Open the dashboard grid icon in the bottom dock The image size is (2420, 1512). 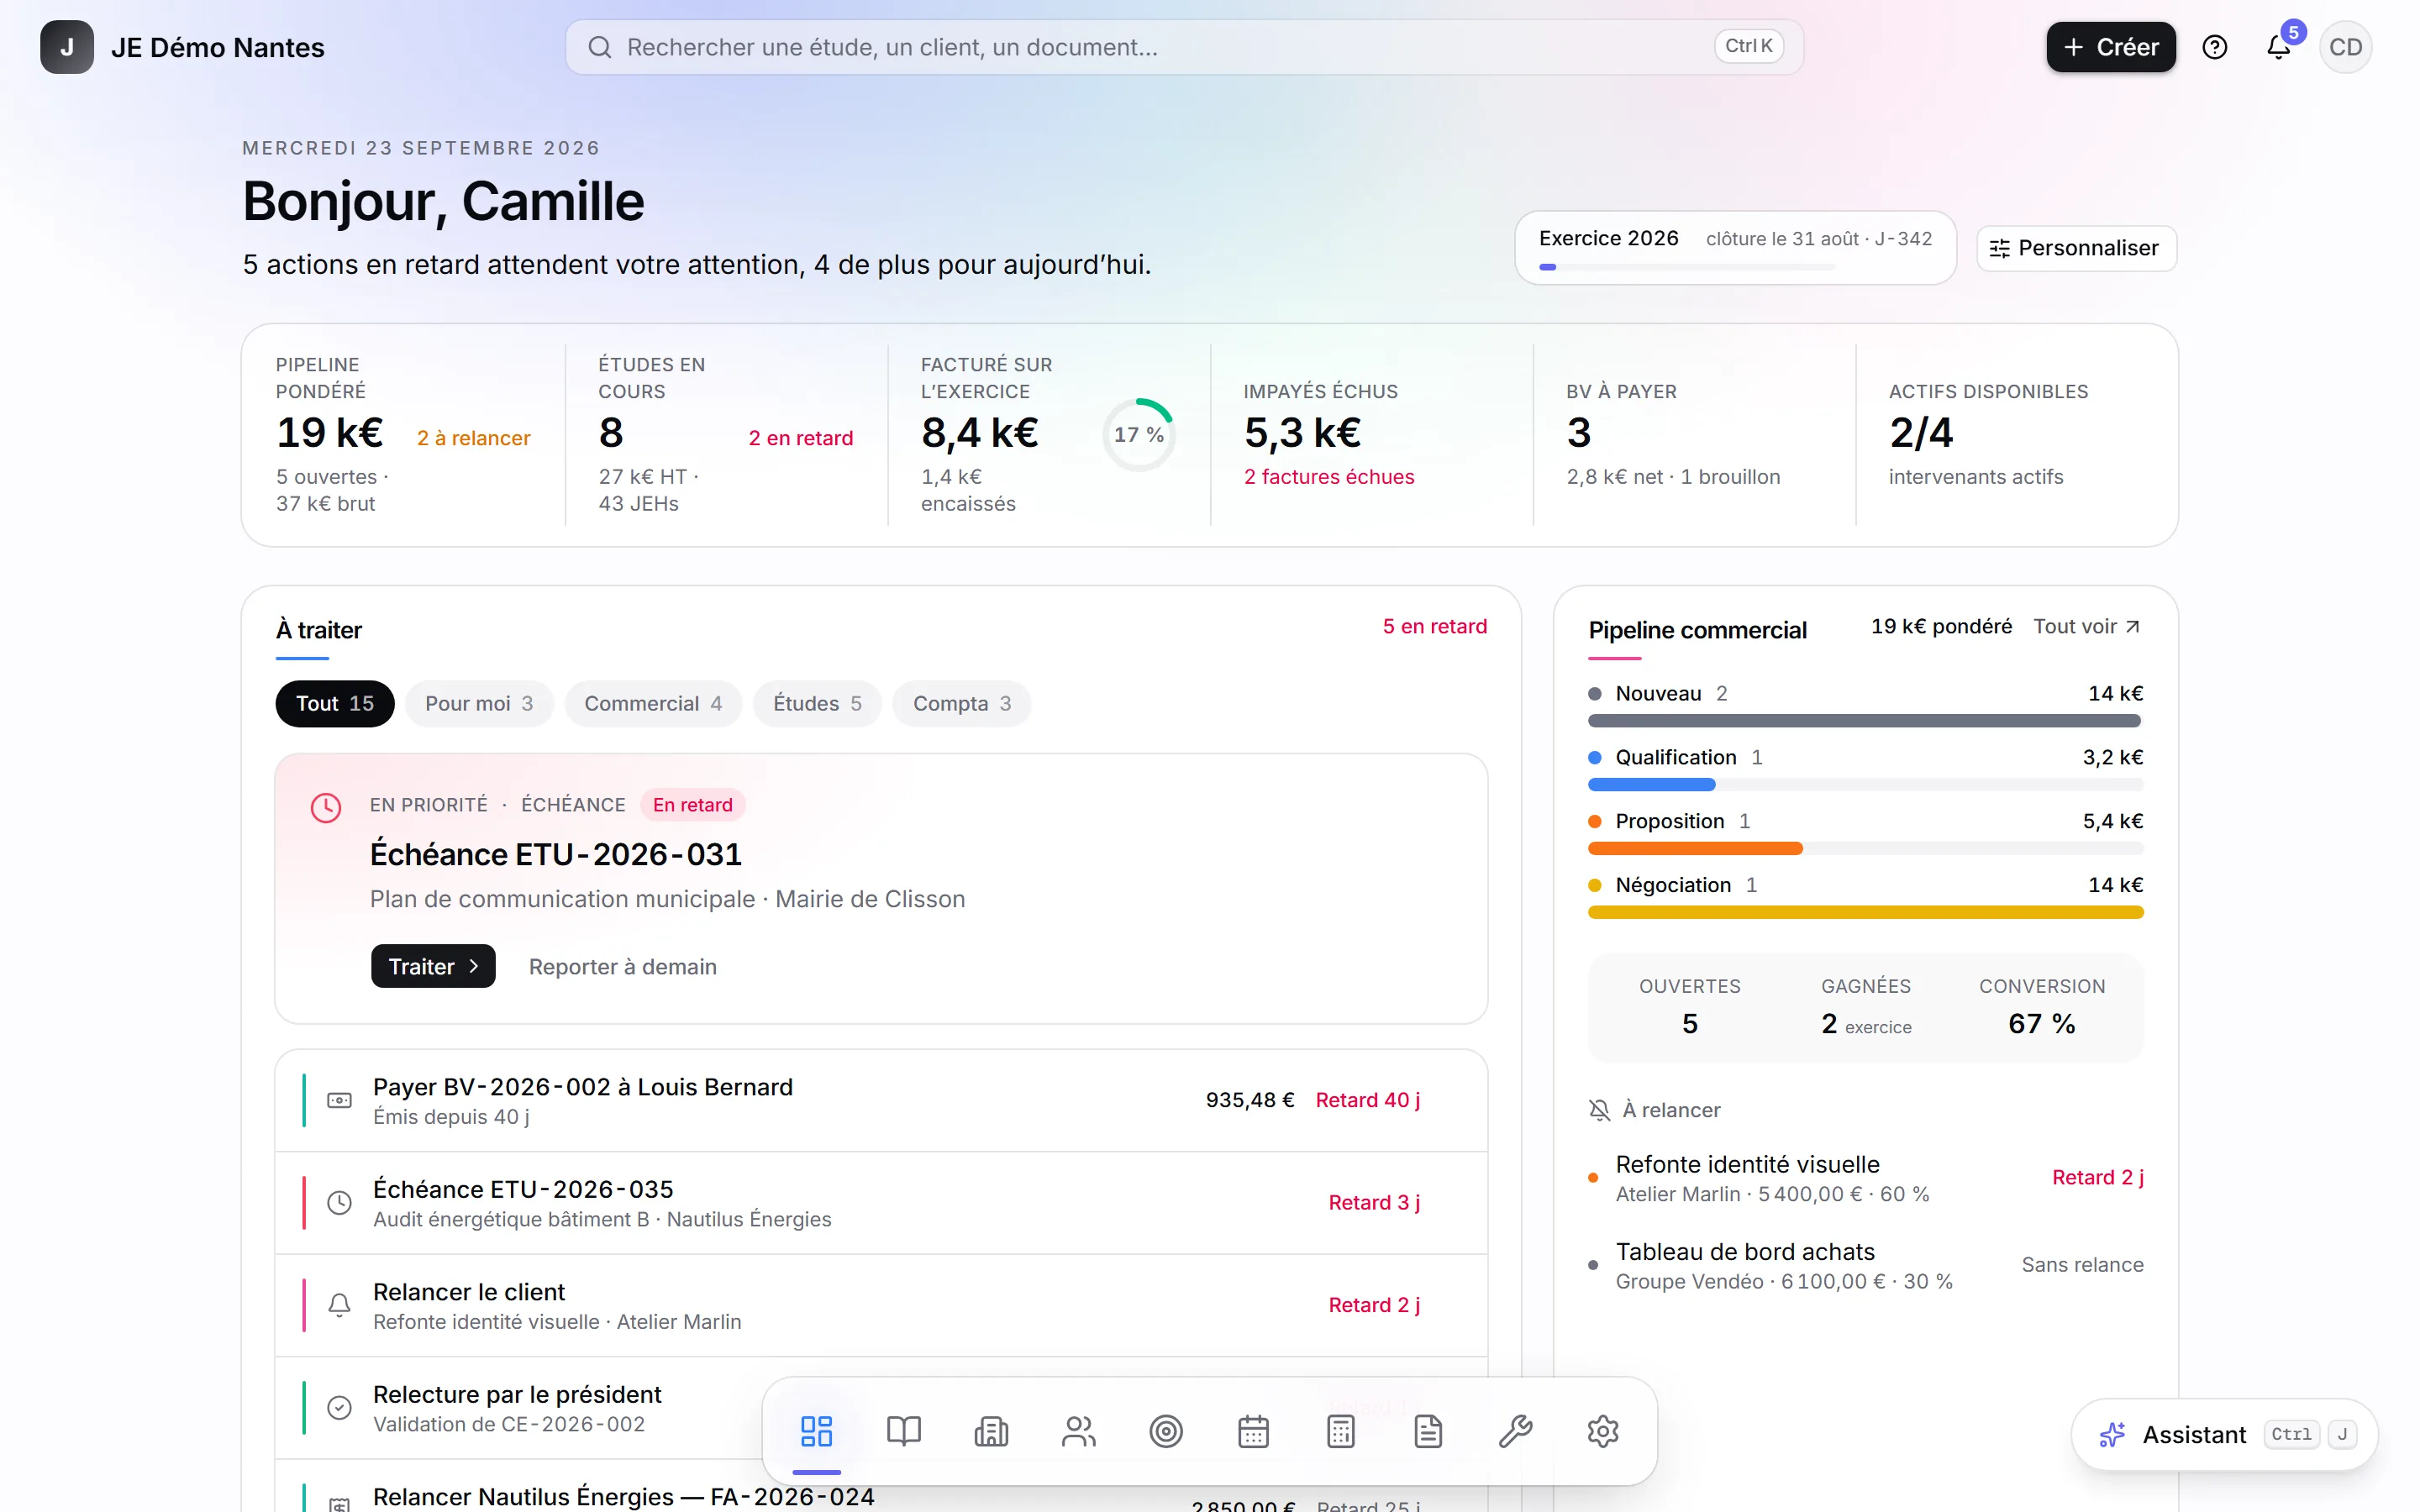816,1431
